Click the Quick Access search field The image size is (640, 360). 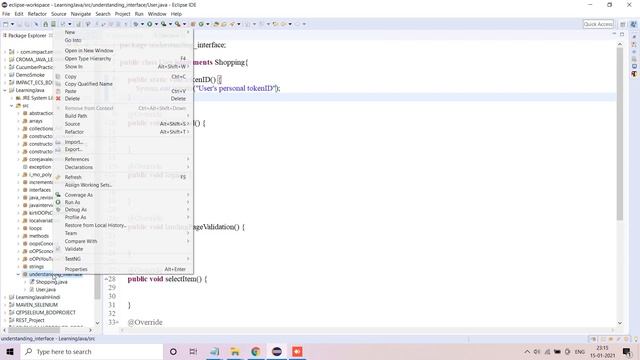598,24
